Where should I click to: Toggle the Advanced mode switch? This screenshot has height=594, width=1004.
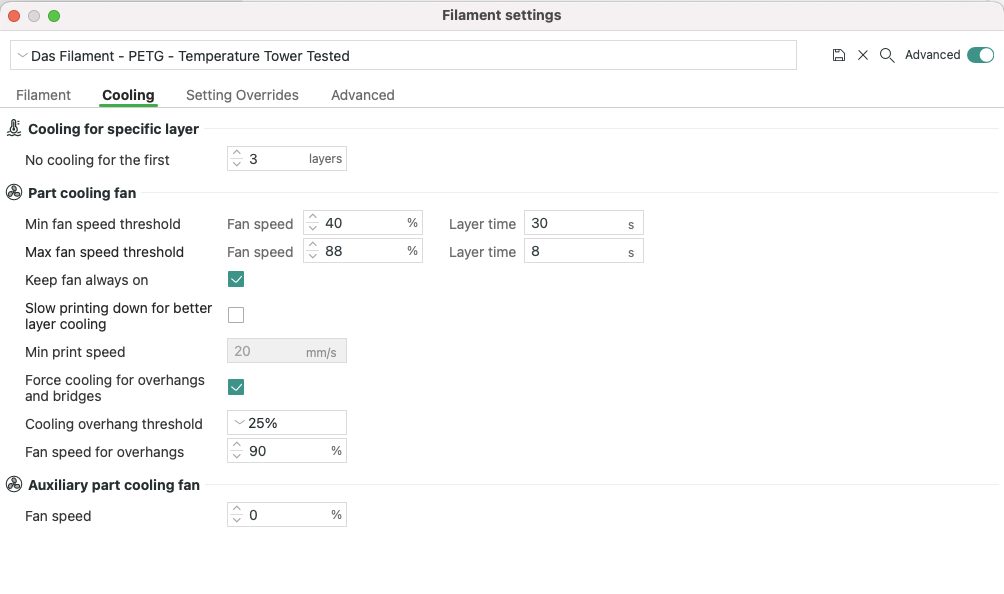pos(980,55)
